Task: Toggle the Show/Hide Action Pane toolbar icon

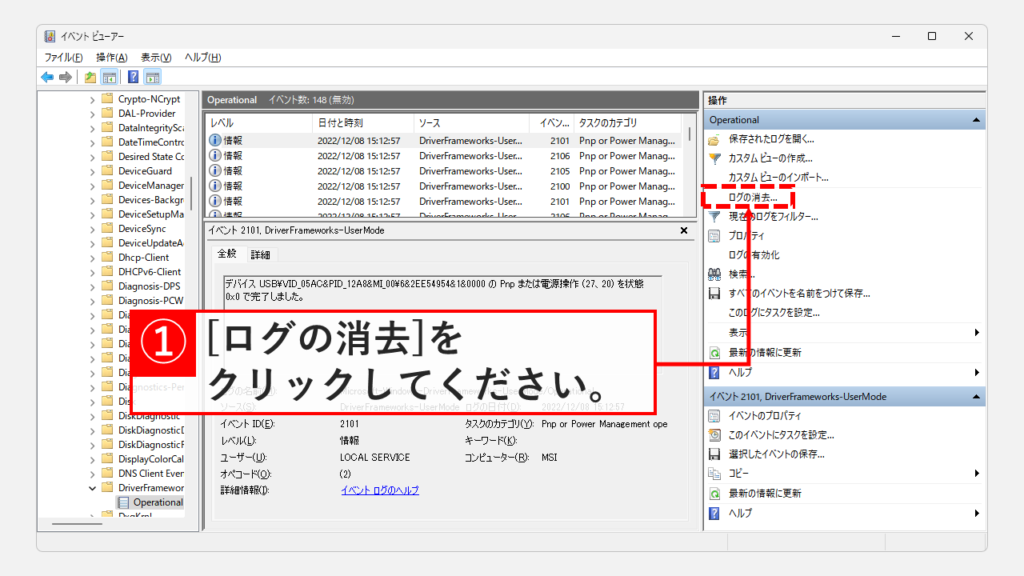Action: (x=153, y=77)
